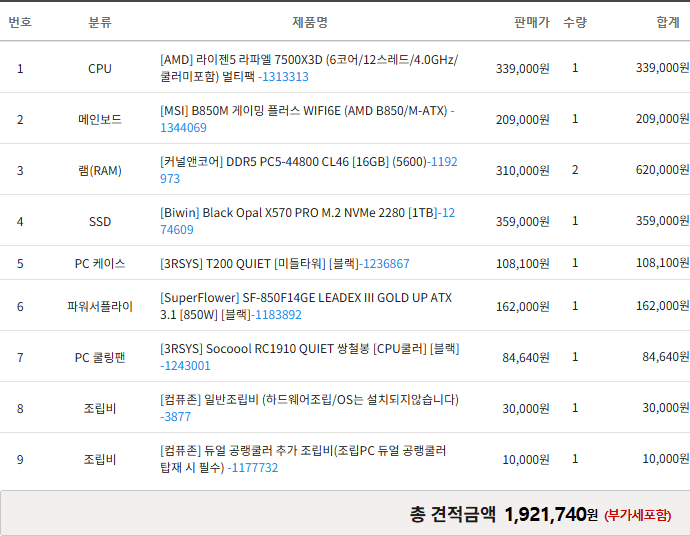
Task: Select the 메인보드 category cell
Action: click(x=100, y=120)
